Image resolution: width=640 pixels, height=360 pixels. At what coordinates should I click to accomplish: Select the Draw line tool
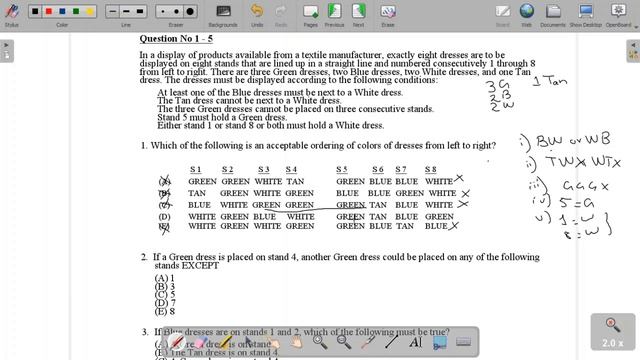click(392, 342)
